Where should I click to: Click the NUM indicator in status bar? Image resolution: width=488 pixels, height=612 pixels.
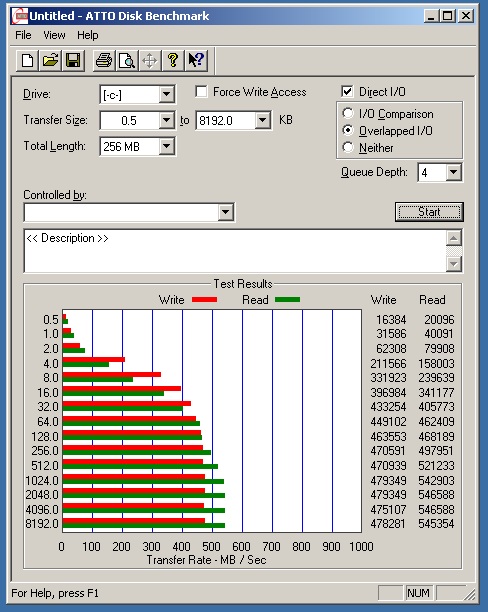[x=419, y=593]
